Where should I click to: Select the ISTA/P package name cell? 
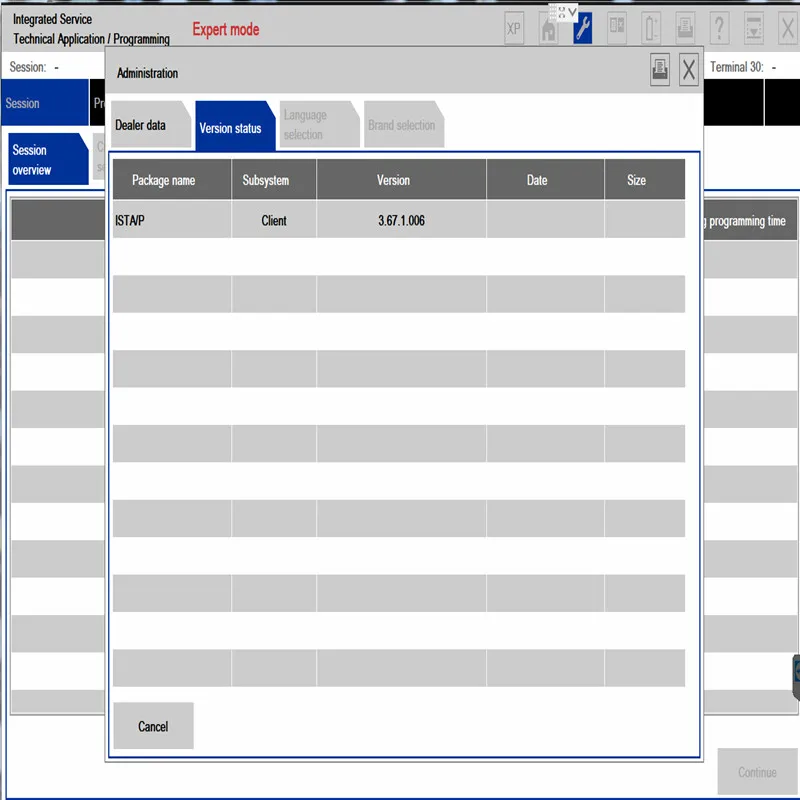(x=172, y=220)
